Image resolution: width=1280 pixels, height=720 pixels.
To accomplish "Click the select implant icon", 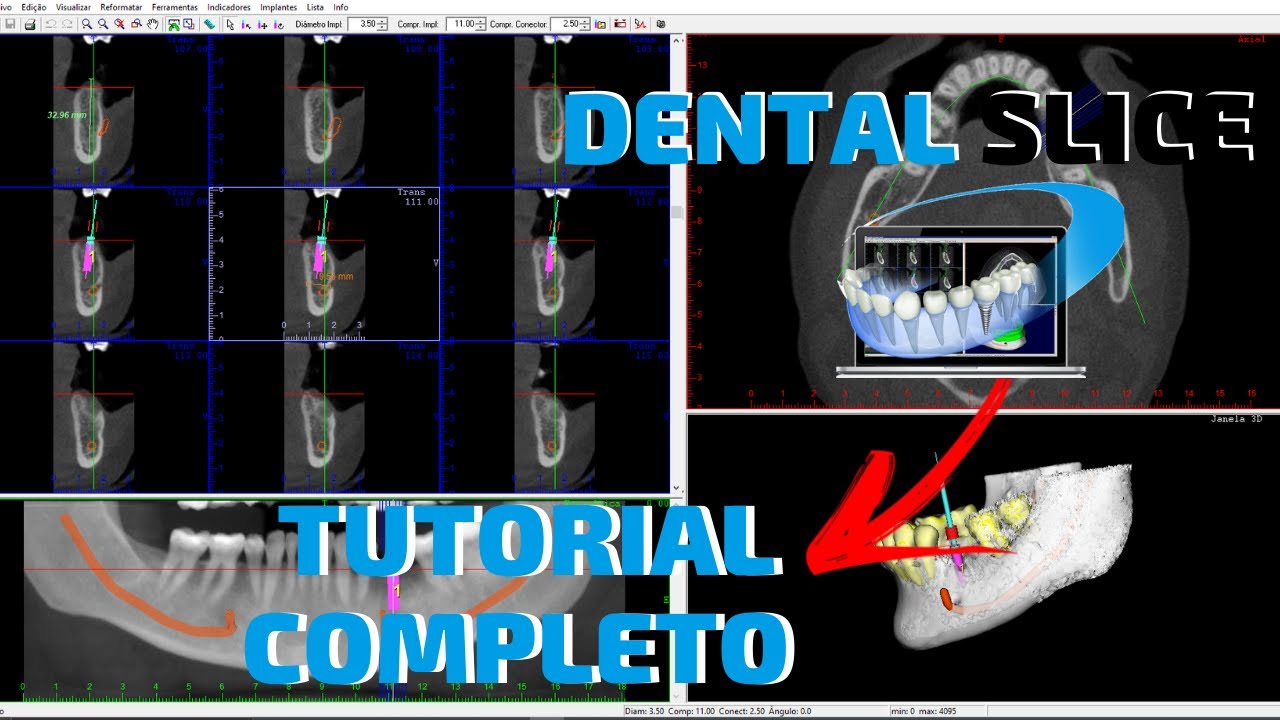I will (x=246, y=24).
